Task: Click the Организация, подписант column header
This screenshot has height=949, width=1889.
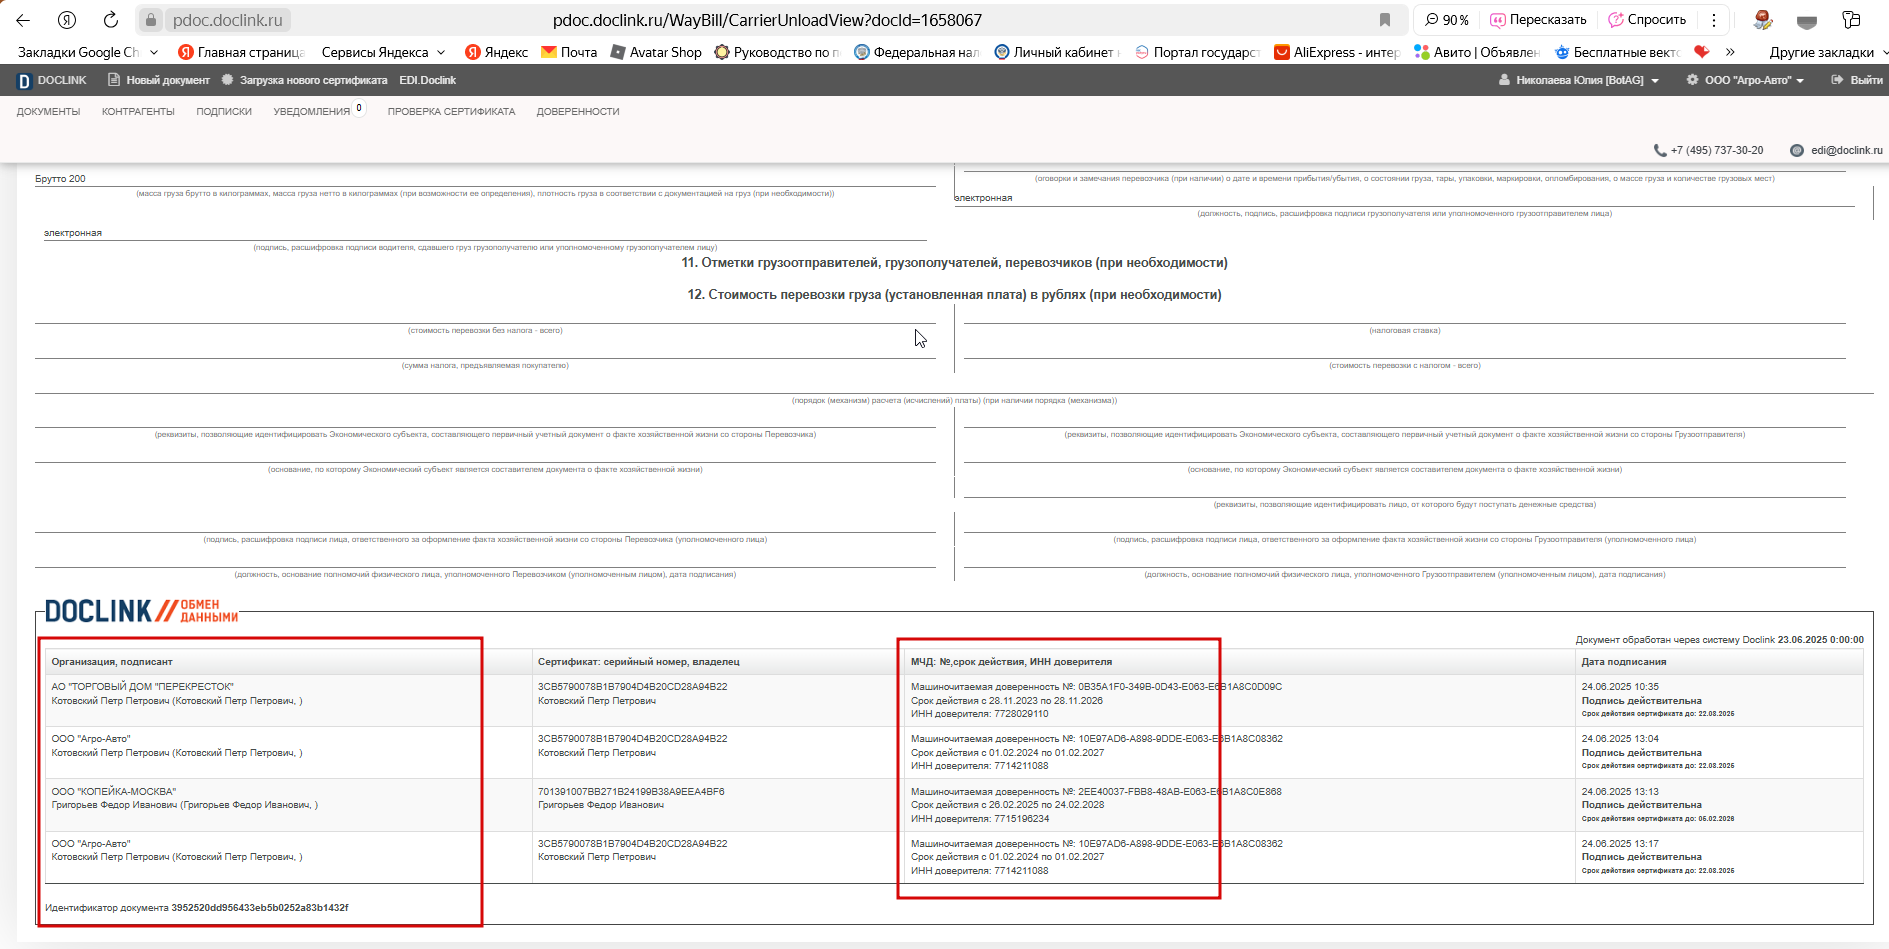Action: (x=112, y=662)
